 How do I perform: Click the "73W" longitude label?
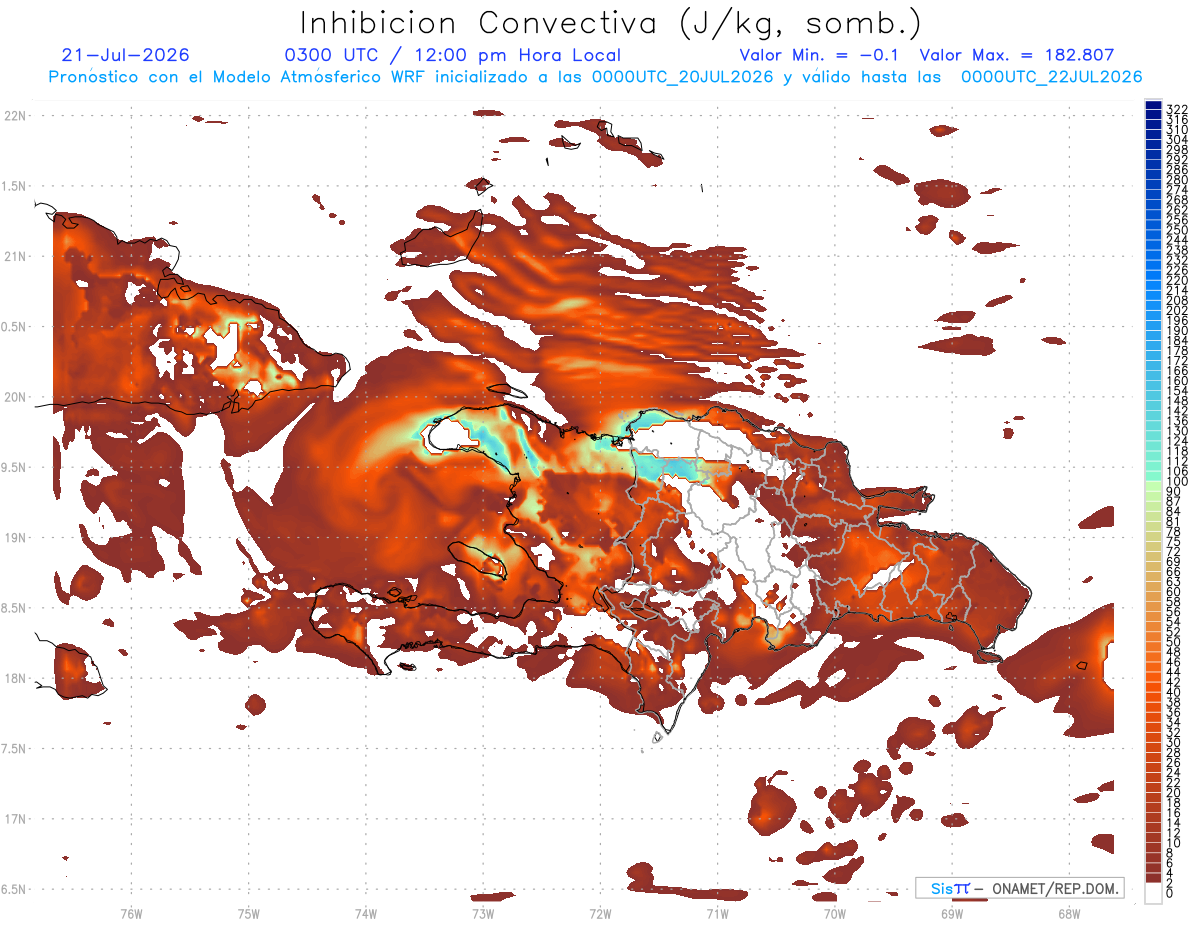click(x=483, y=913)
